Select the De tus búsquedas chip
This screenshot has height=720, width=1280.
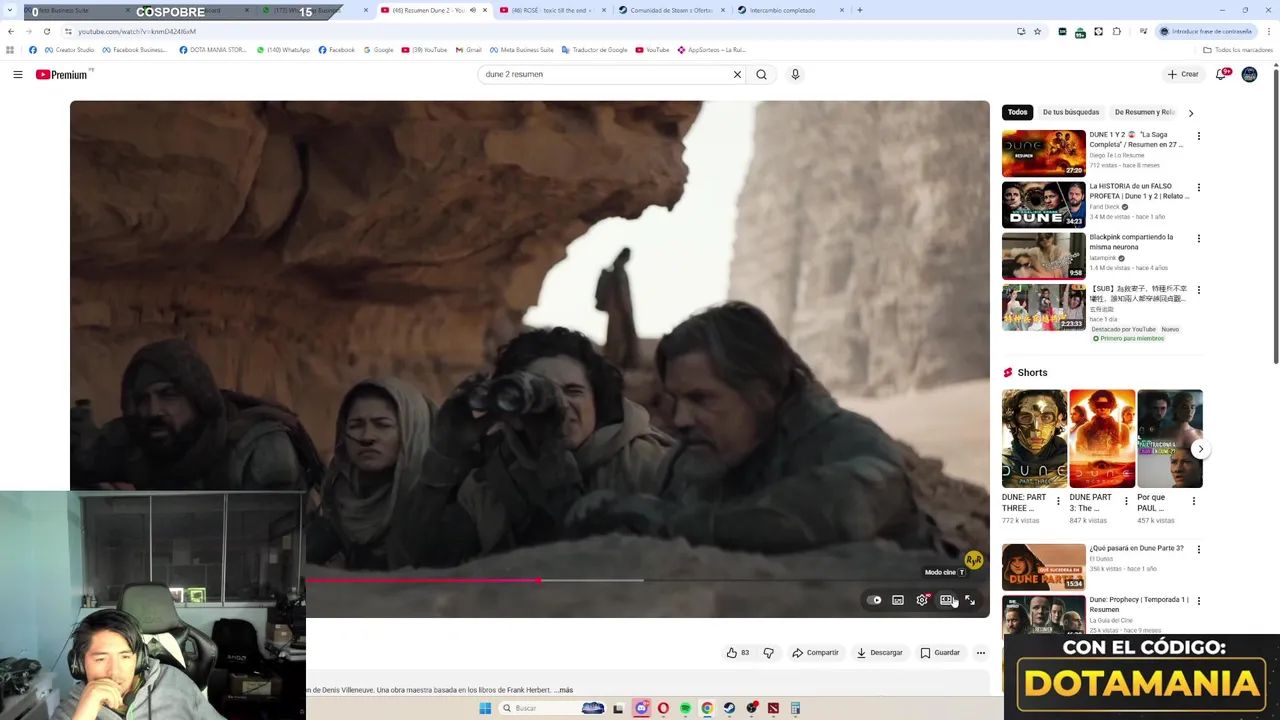[x=1070, y=112]
